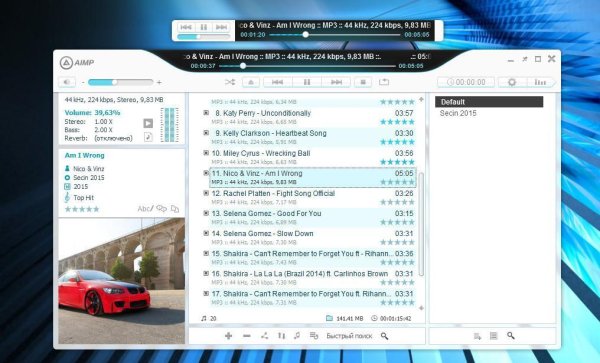
Task: Click the new playlist icon in right panel
Action: point(477,336)
